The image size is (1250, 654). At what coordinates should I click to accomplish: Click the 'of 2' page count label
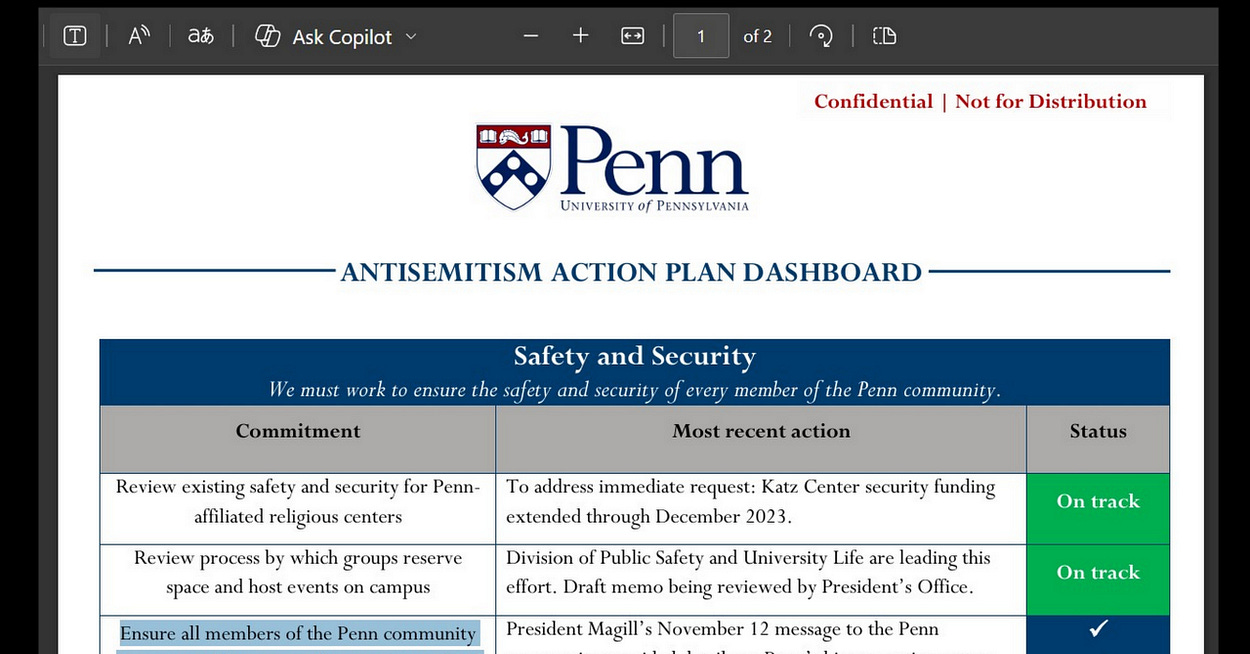pyautogui.click(x=758, y=37)
